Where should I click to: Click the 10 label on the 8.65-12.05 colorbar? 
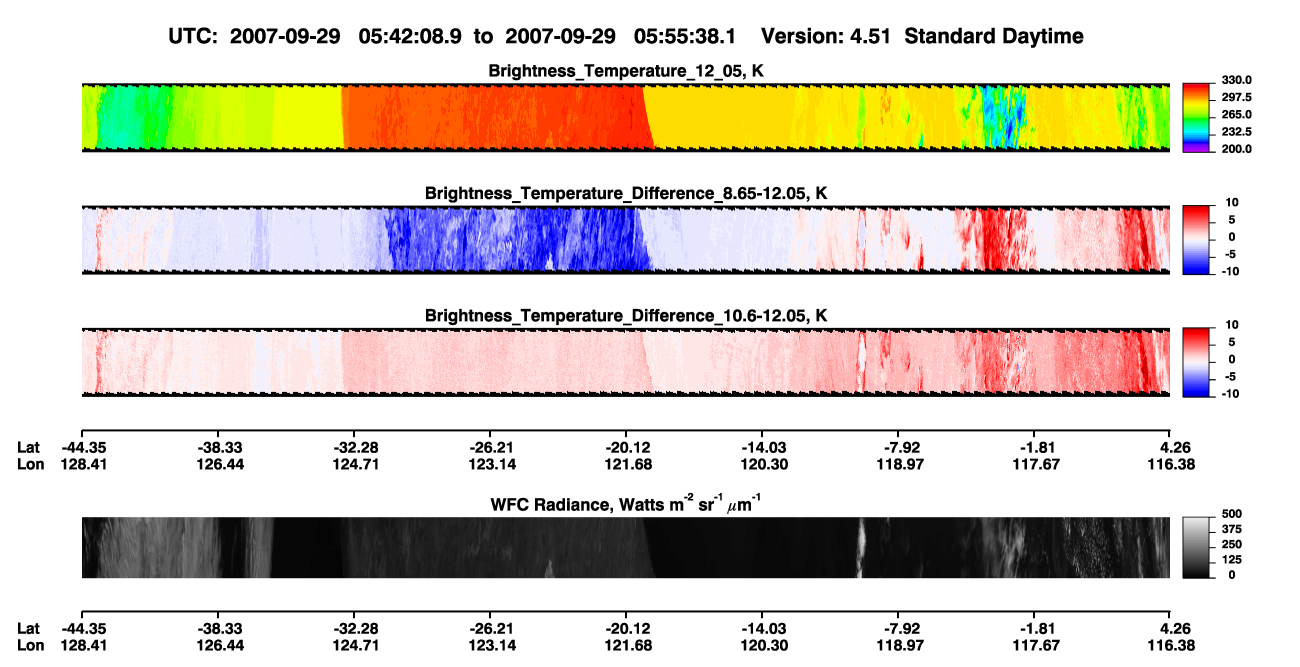[1231, 202]
